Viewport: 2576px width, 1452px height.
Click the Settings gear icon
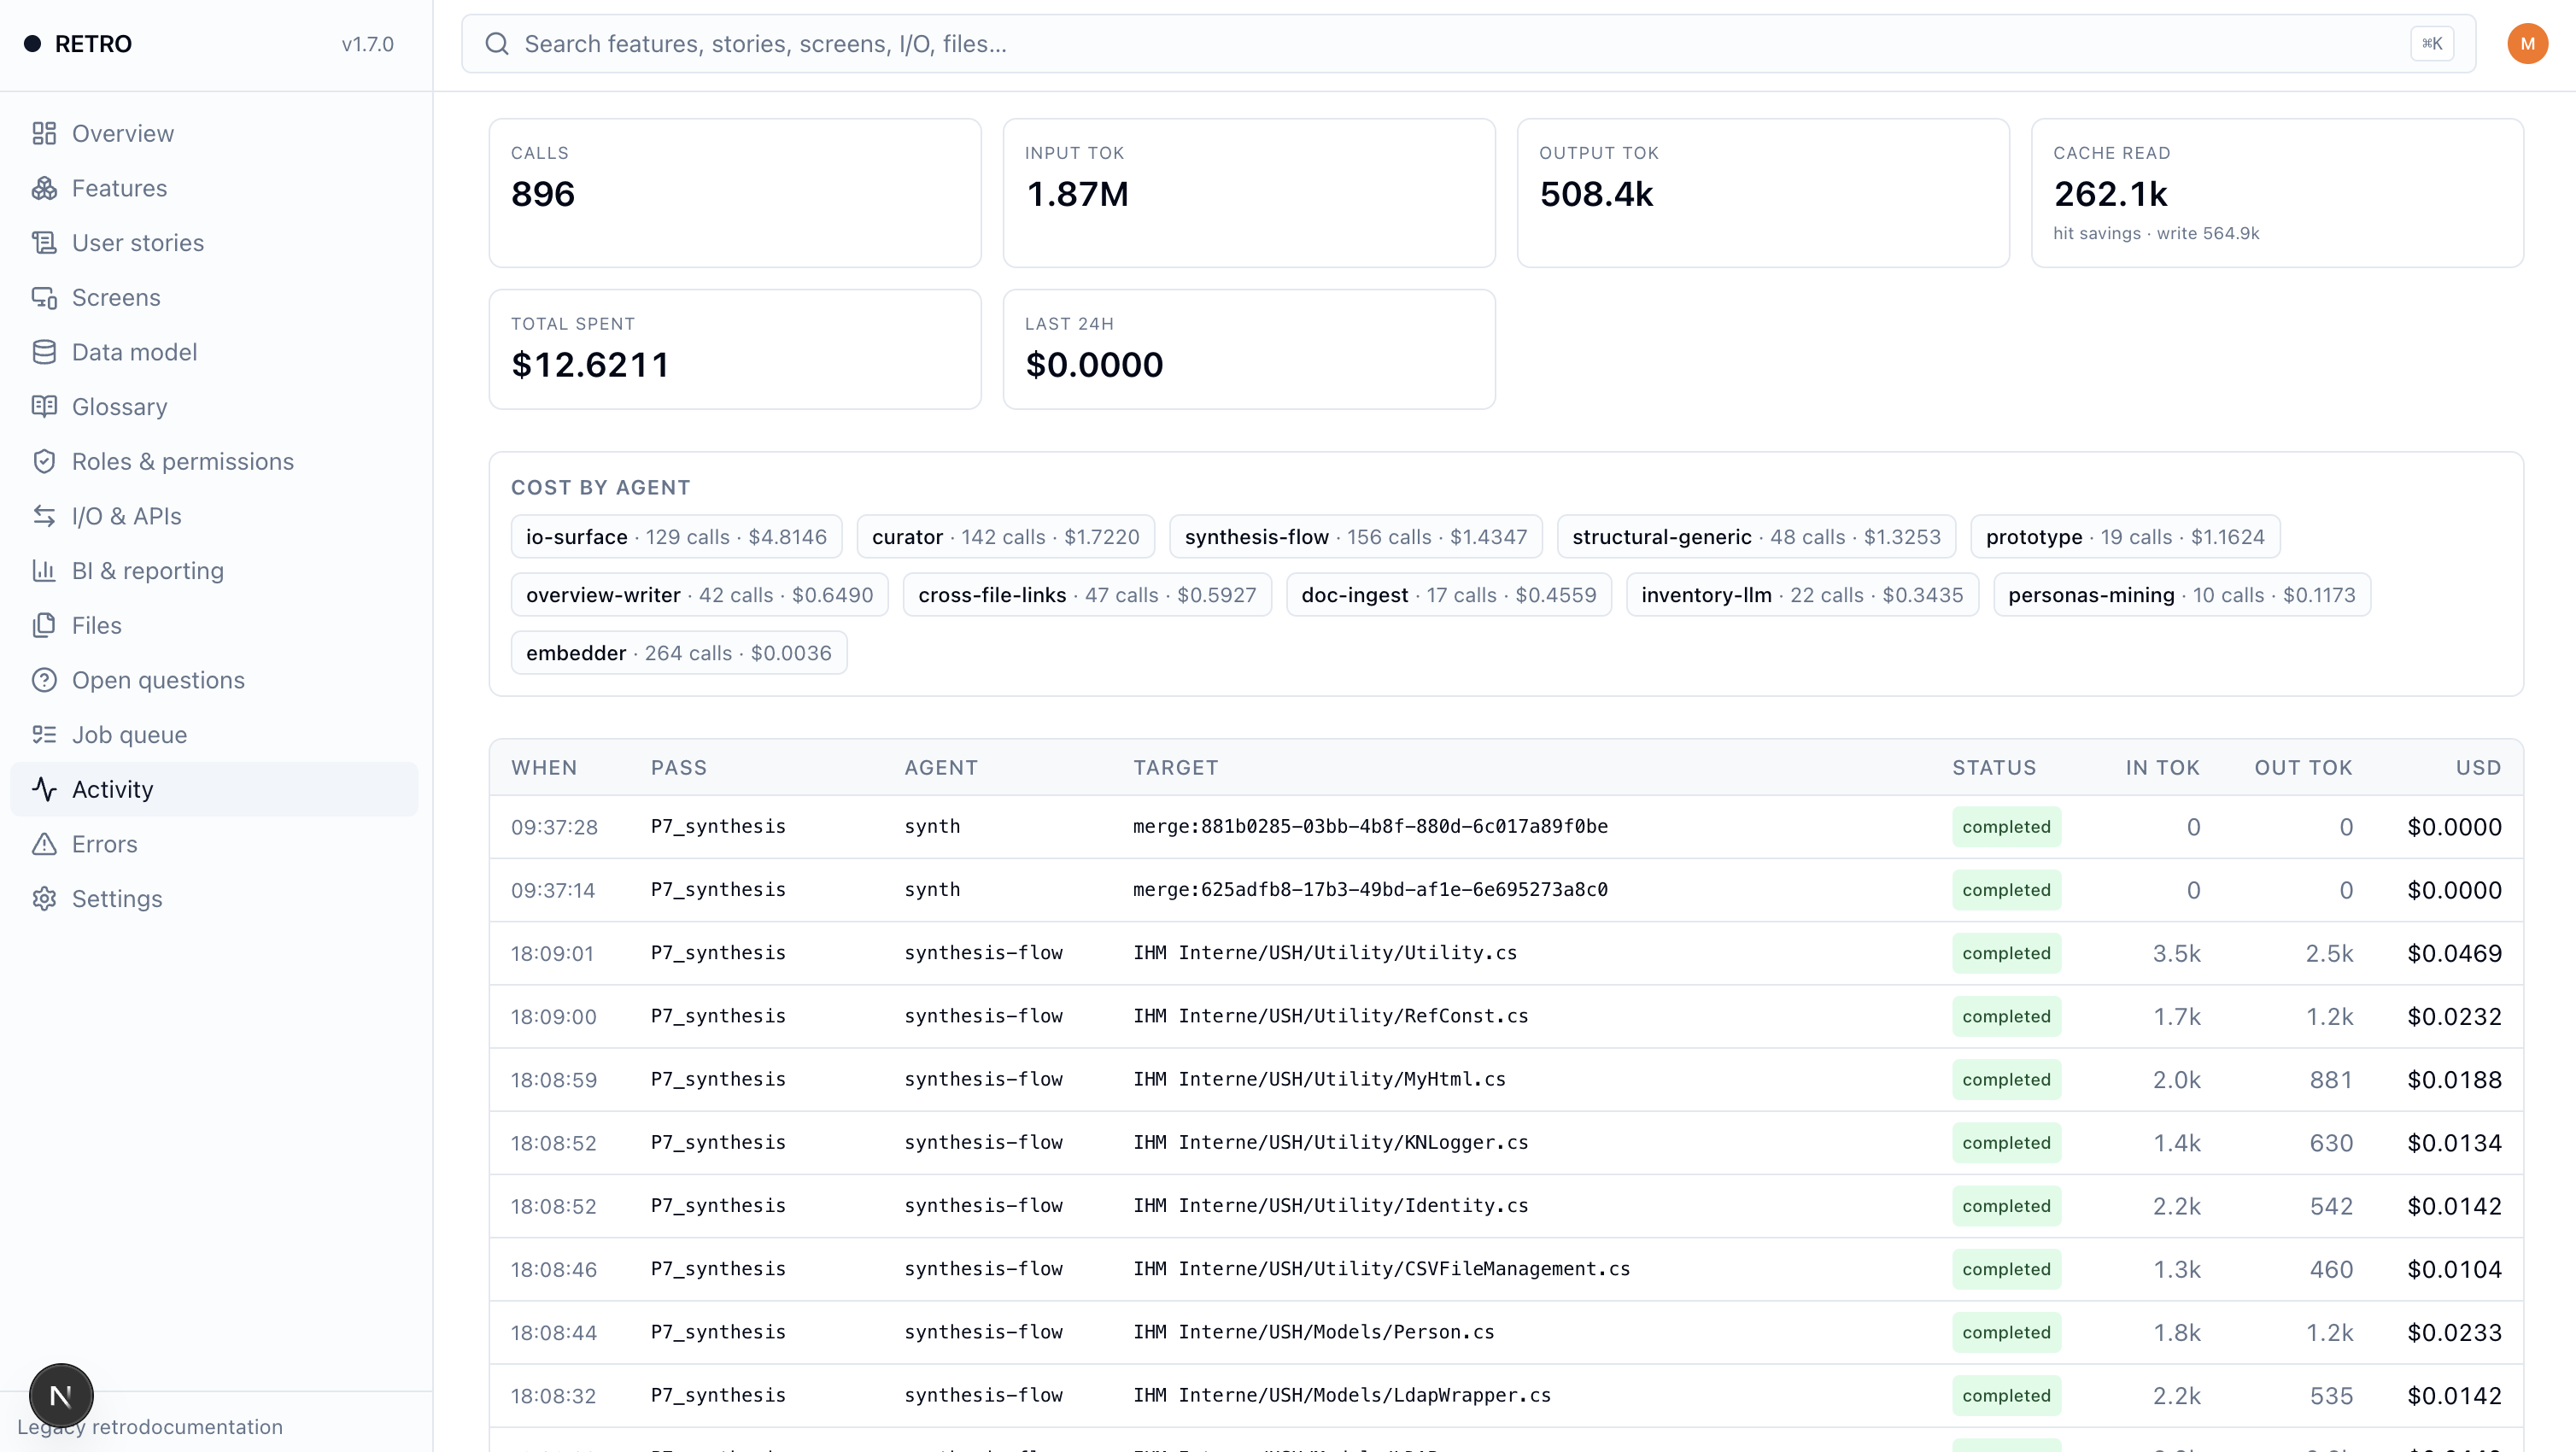click(x=44, y=899)
